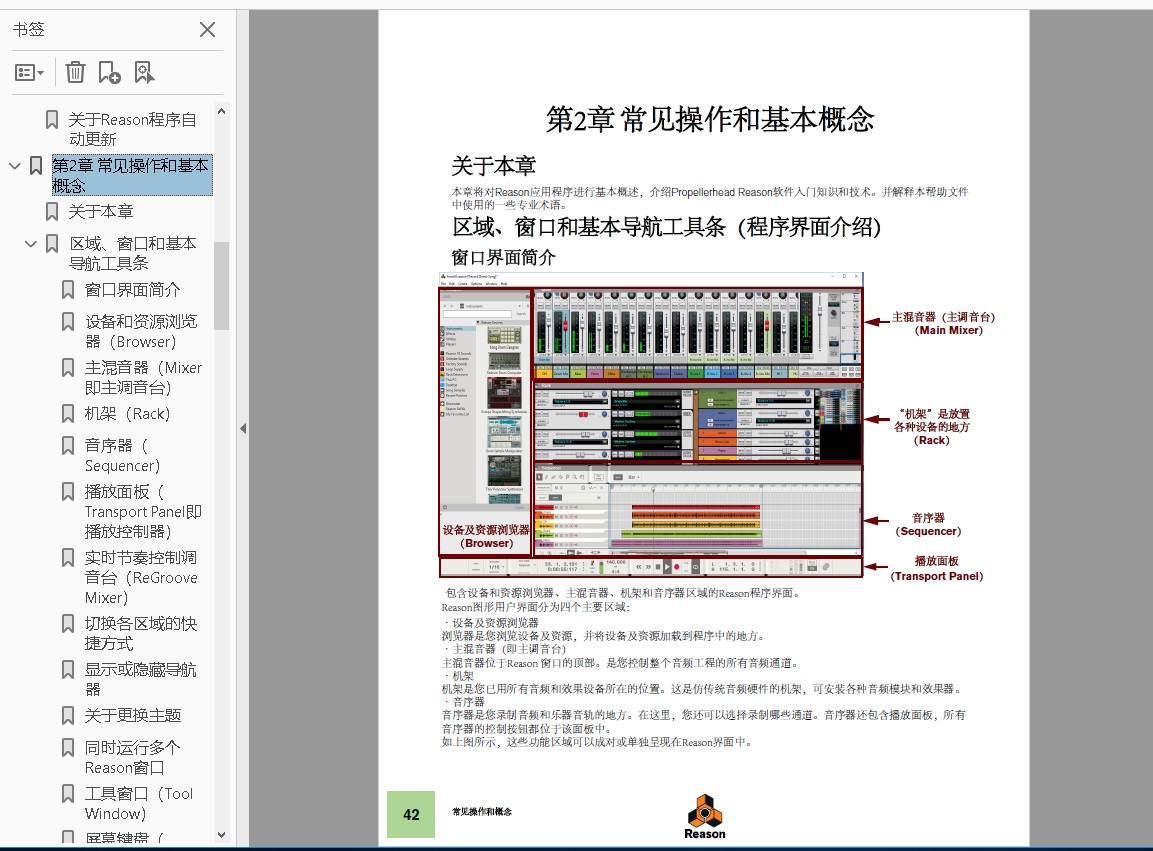The height and width of the screenshot is (851, 1153).
Task: Open bookmark 关于本章
Action: [101, 212]
